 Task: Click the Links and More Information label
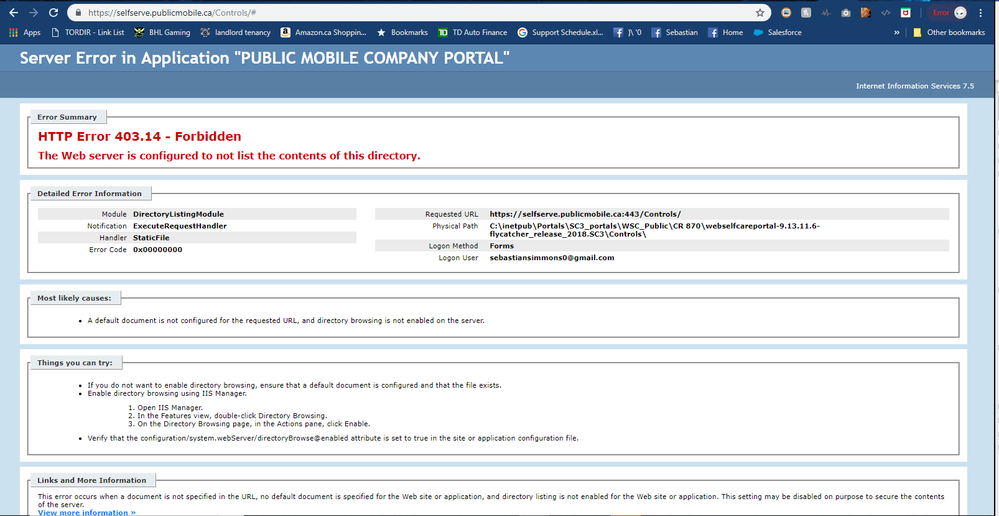click(x=92, y=480)
